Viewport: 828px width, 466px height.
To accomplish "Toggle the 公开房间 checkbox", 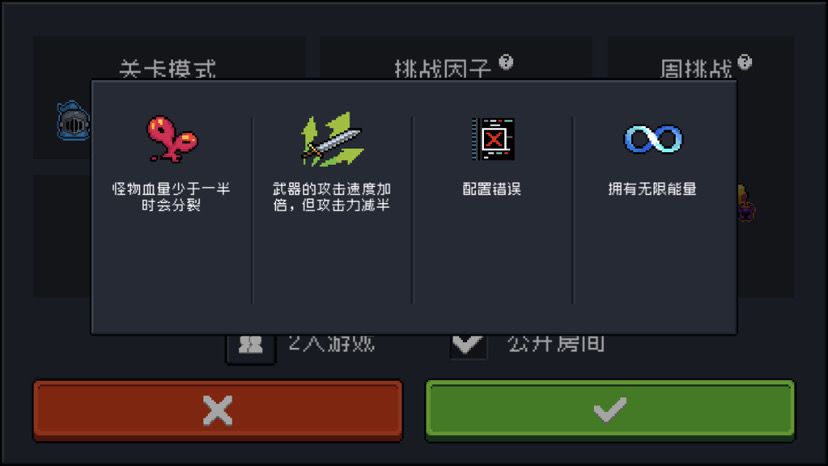I will [x=468, y=345].
